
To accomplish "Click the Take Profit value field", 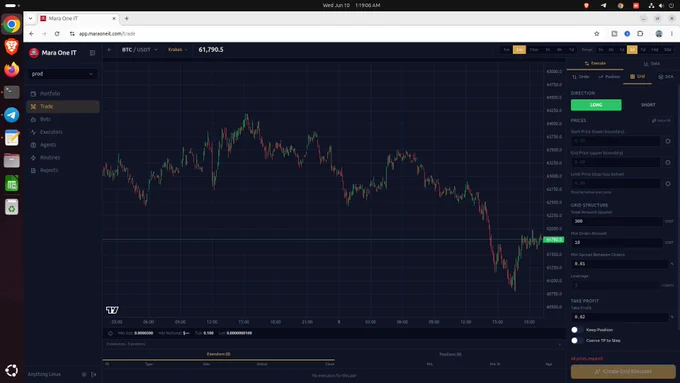I will 619,317.
